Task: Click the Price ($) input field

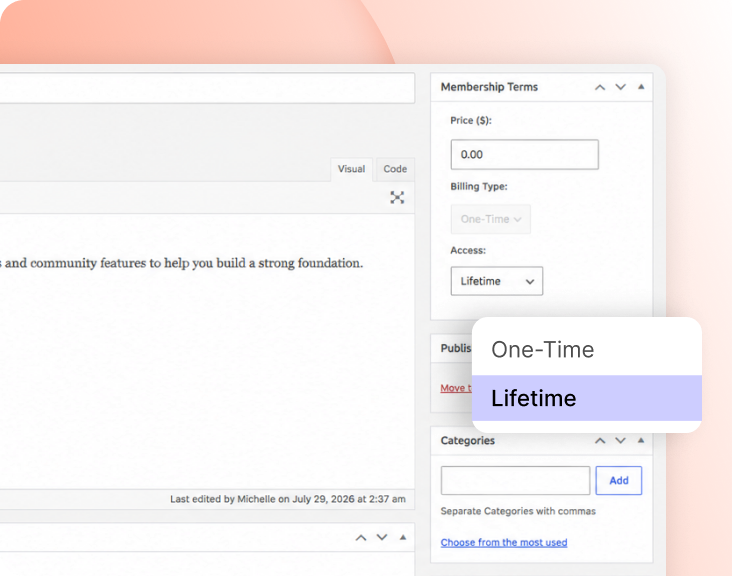Action: coord(524,155)
